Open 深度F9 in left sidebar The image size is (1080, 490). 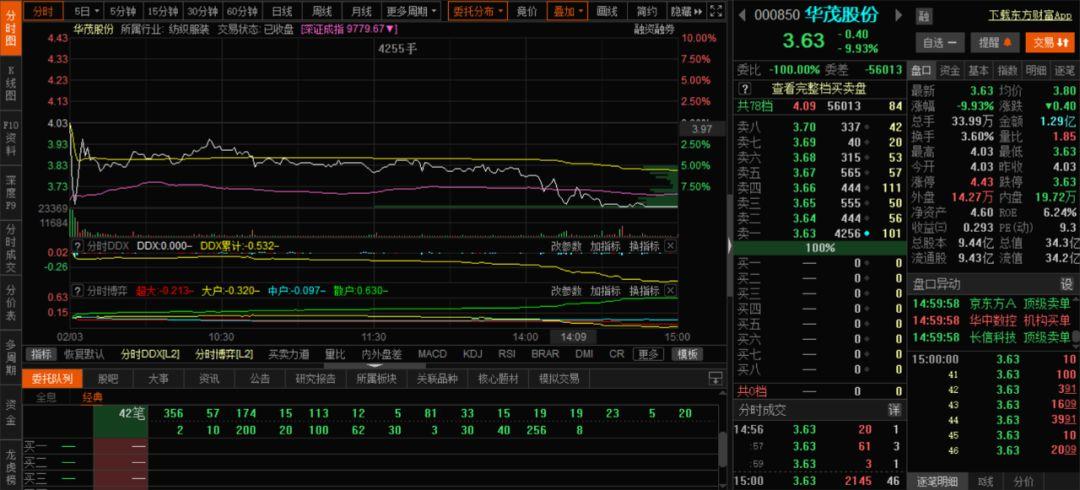(x=10, y=191)
